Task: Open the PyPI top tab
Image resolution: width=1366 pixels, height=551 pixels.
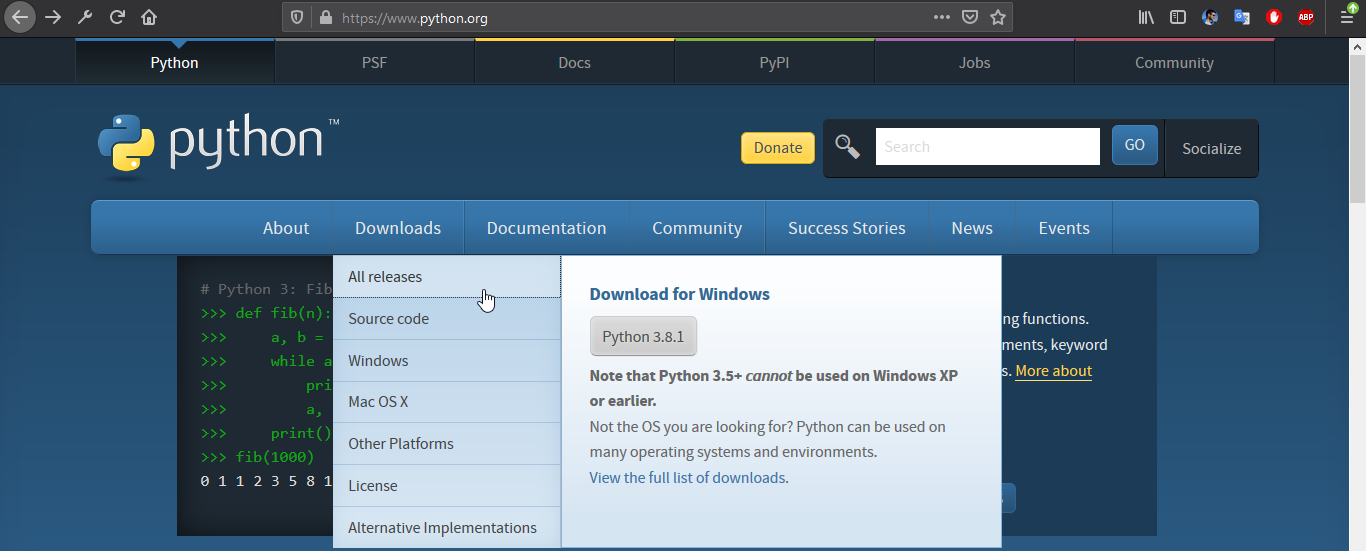Action: point(775,62)
